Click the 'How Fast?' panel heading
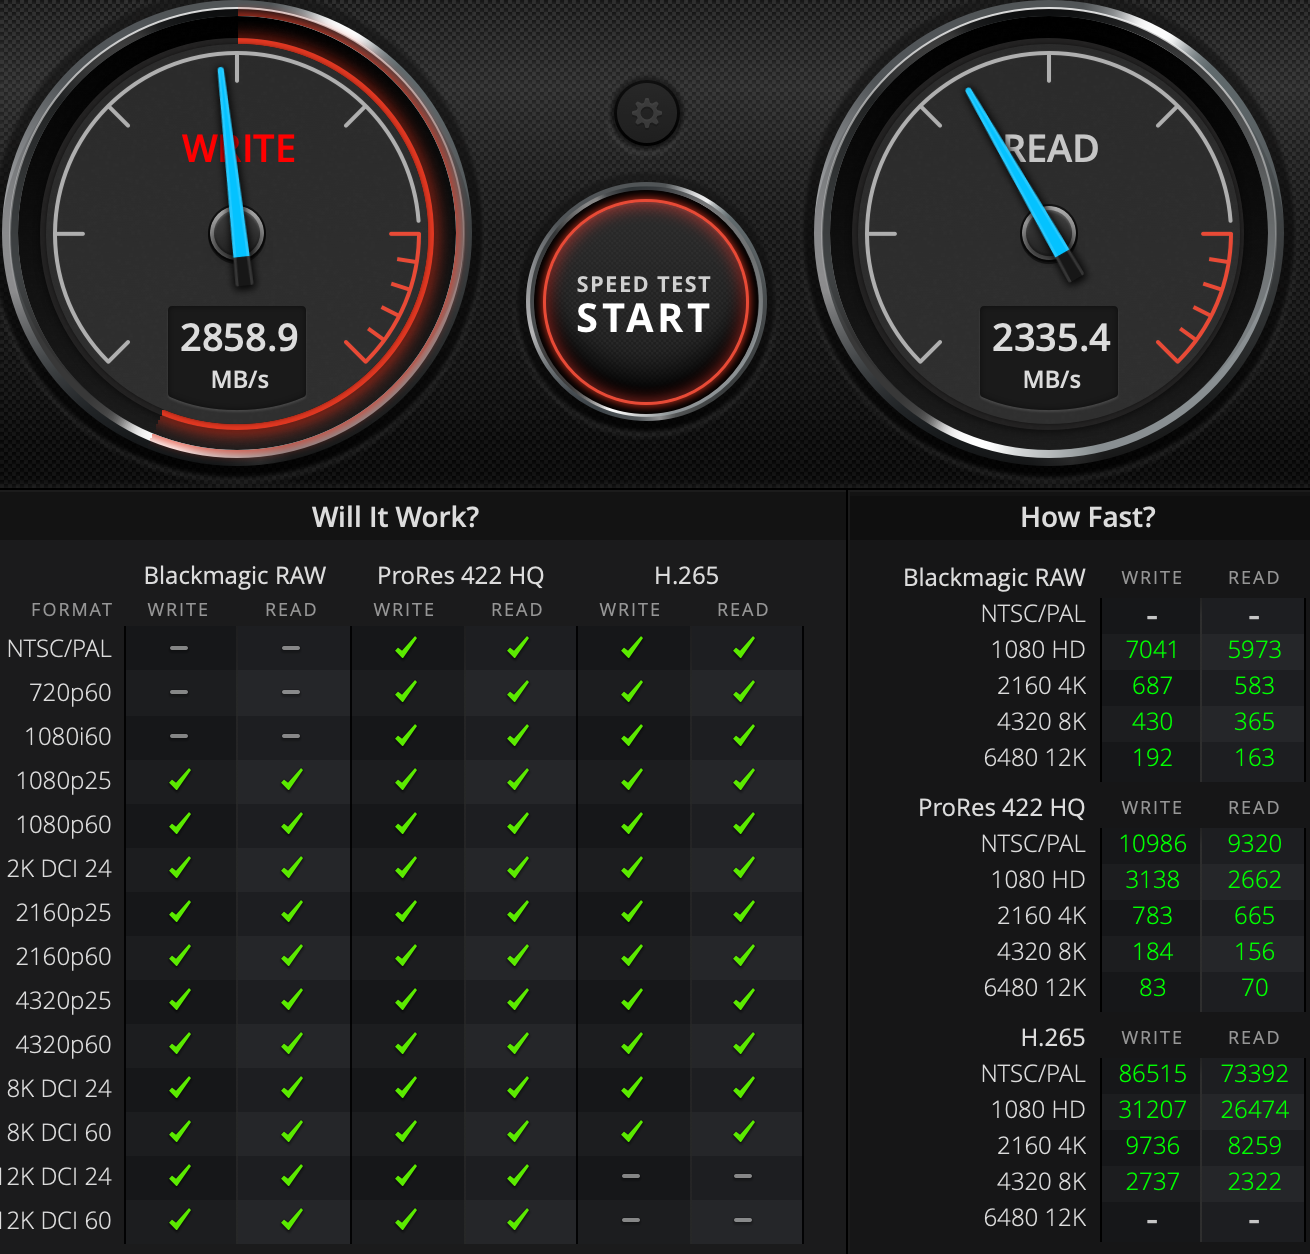1310x1254 pixels. [x=1088, y=517]
